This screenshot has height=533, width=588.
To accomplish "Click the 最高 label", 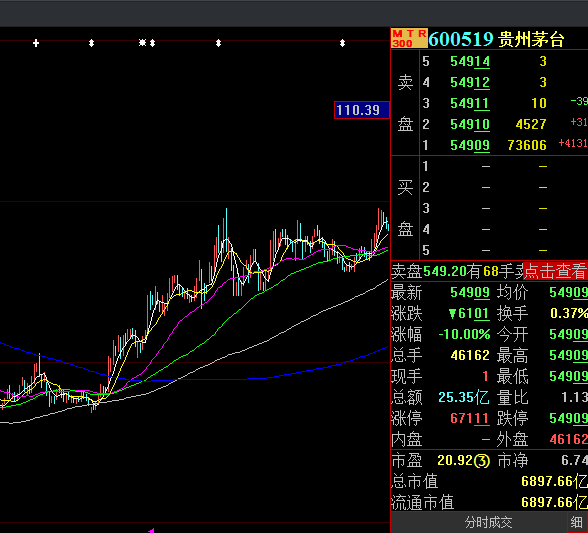I will tap(512, 355).
